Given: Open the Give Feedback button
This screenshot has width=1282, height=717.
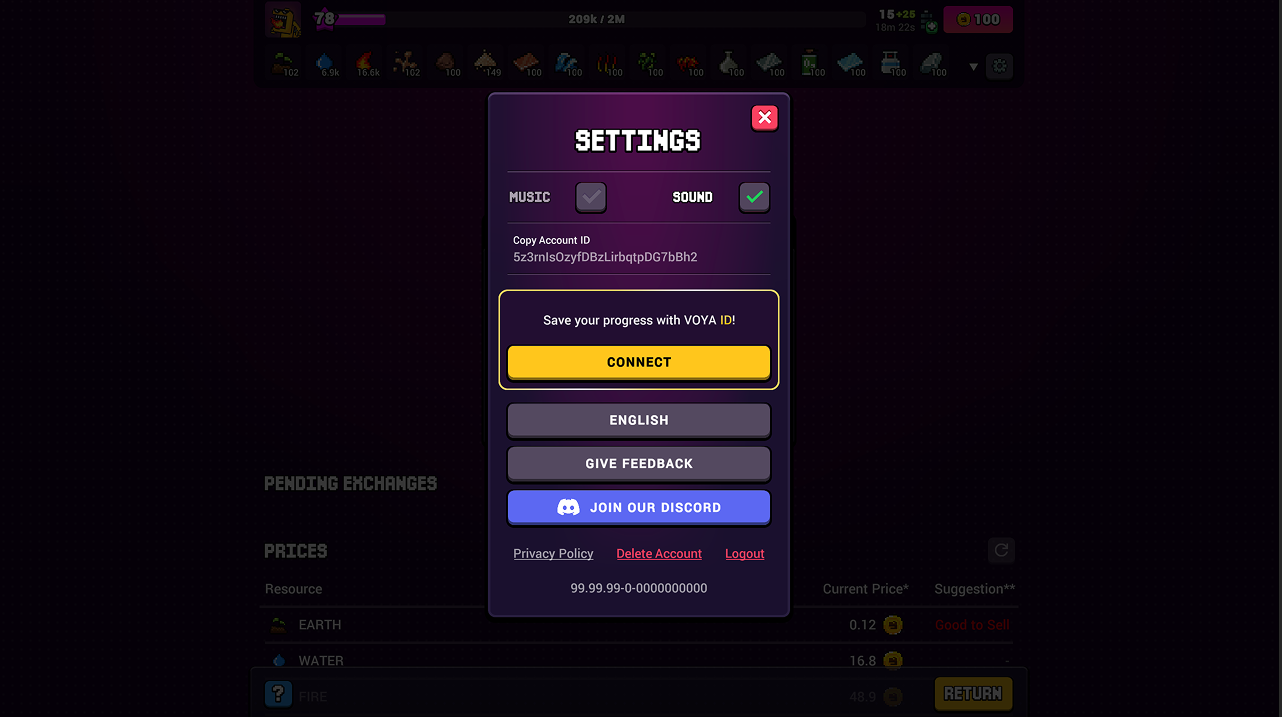Looking at the screenshot, I should (639, 464).
